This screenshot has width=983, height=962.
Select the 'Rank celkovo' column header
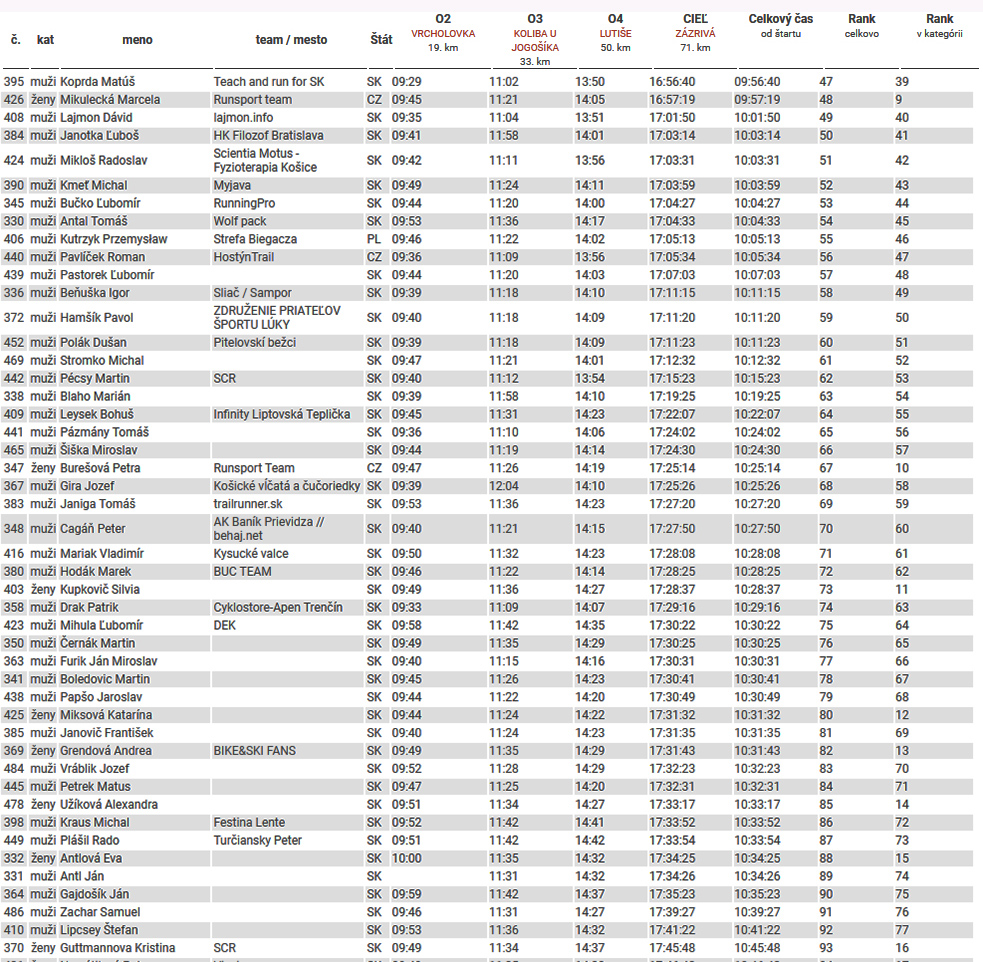[x=861, y=26]
